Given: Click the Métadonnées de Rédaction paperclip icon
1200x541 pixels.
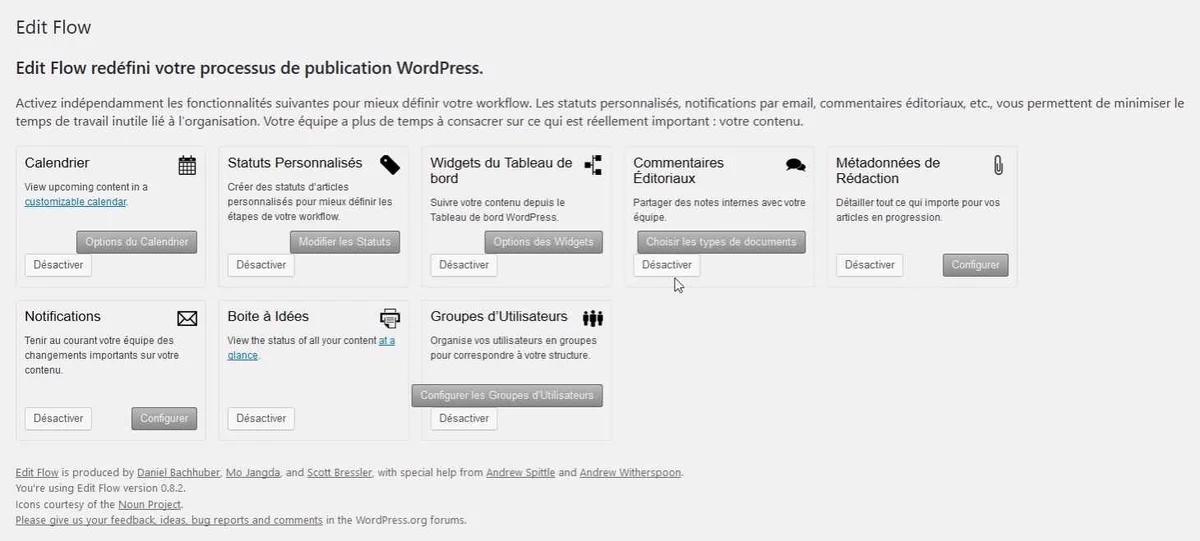Looking at the screenshot, I should click(x=997, y=165).
